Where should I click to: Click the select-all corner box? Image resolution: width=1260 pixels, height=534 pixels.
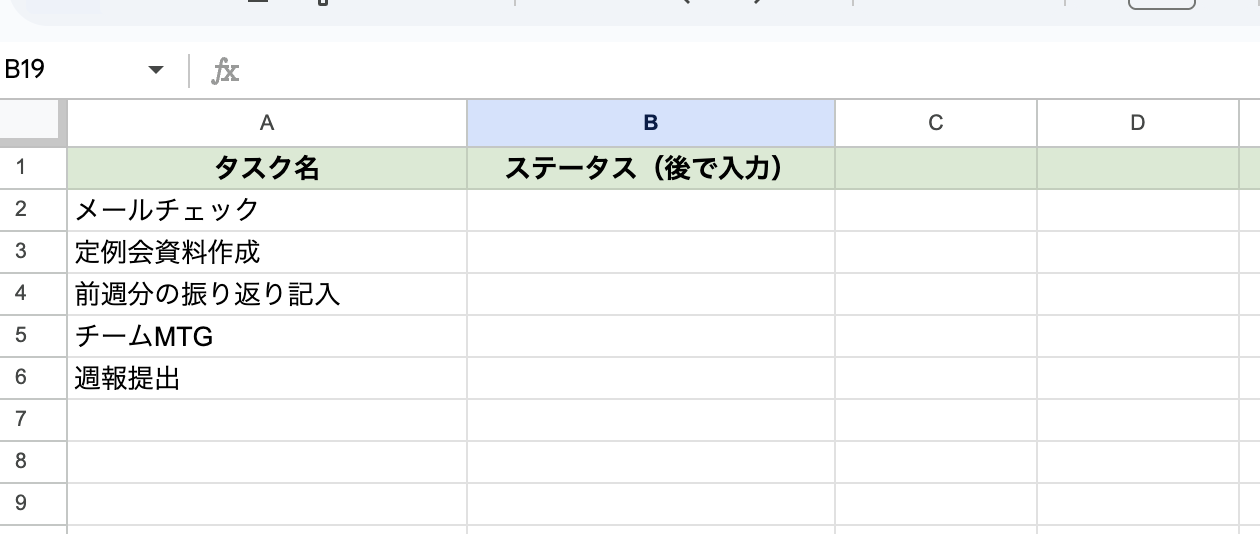[x=33, y=123]
